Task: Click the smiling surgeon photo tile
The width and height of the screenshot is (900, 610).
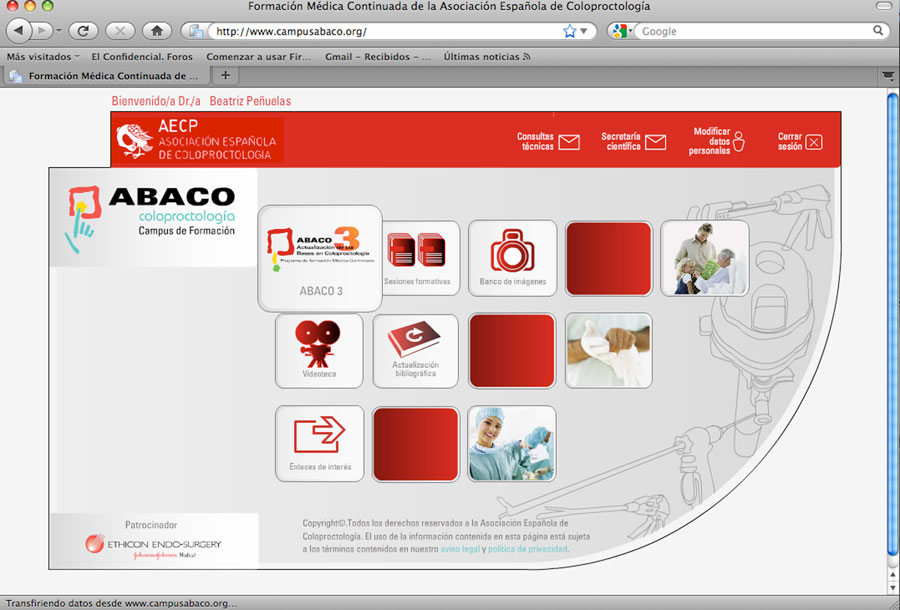Action: (512, 443)
